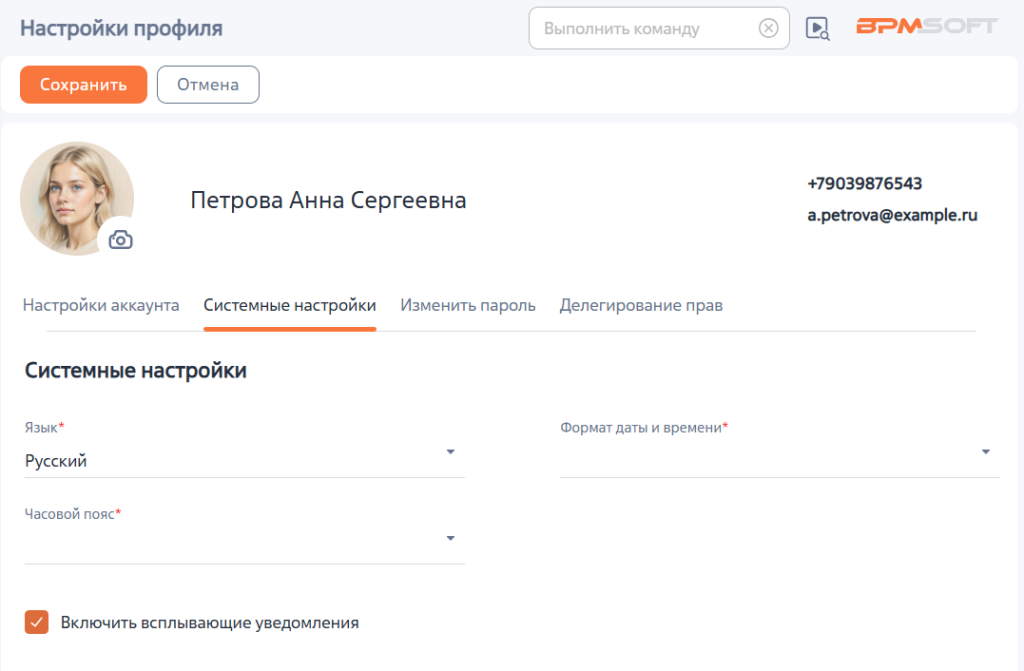
Task: Click the Русский language value
Action: pyautogui.click(x=56, y=461)
